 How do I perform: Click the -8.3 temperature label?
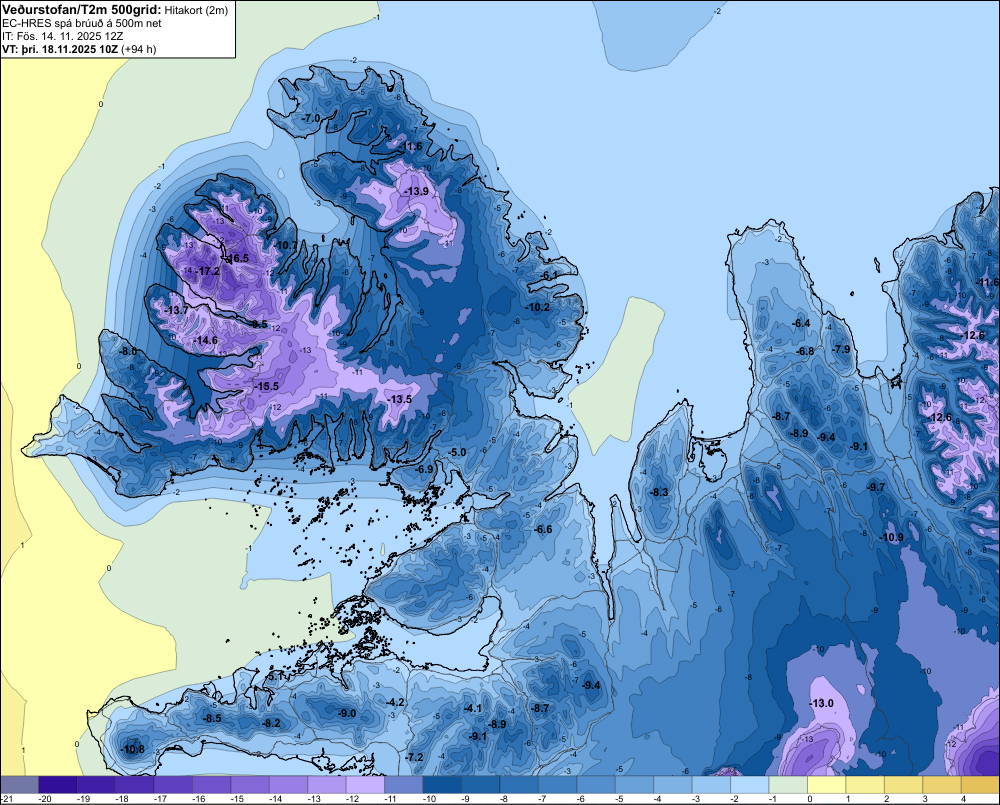(x=659, y=492)
